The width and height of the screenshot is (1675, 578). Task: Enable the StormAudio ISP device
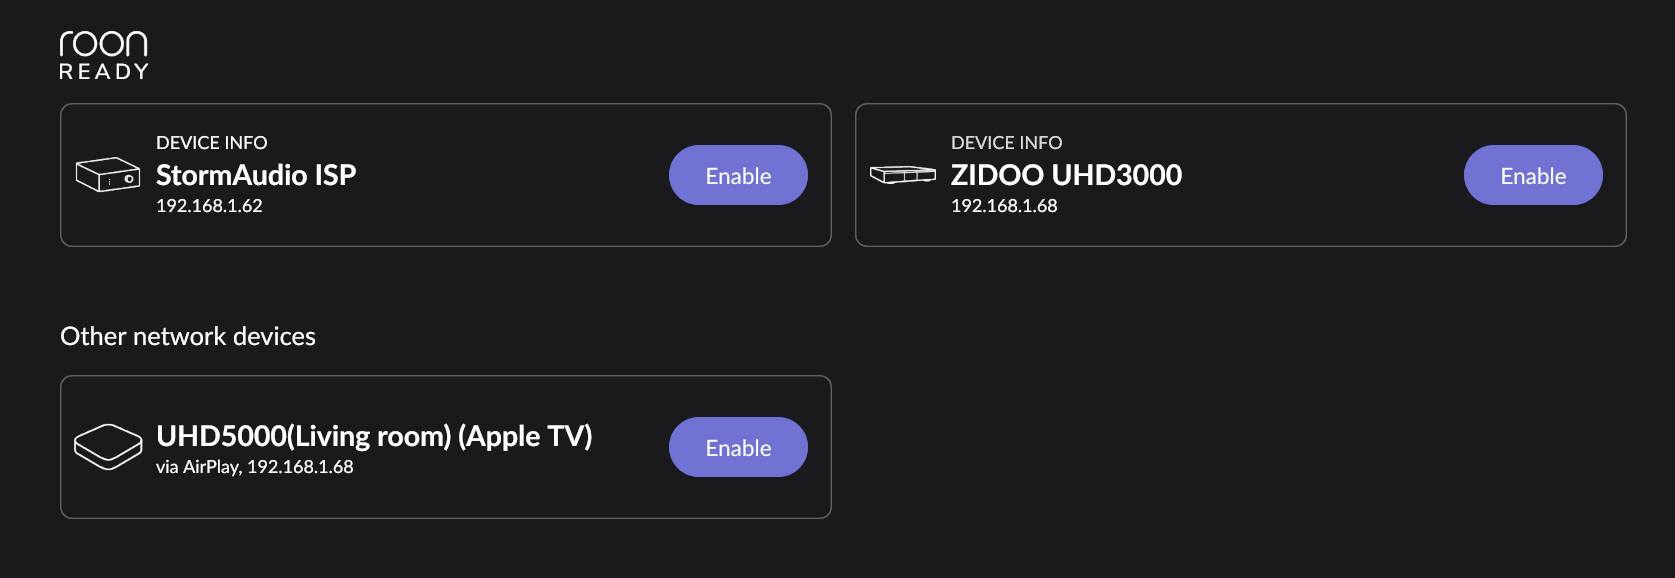pyautogui.click(x=738, y=175)
